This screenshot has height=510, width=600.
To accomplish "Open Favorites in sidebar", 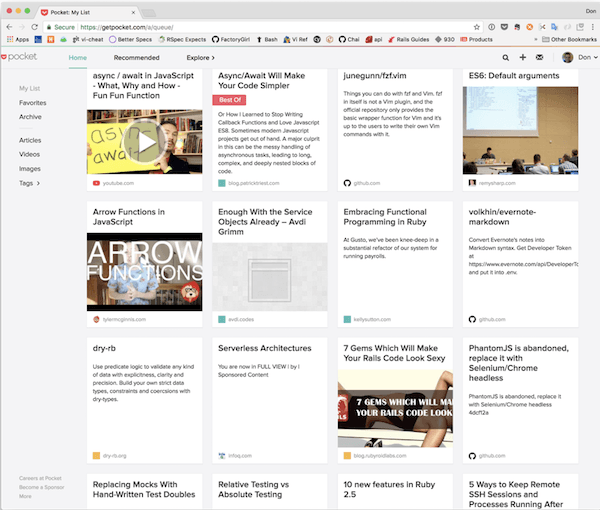I will click(33, 103).
